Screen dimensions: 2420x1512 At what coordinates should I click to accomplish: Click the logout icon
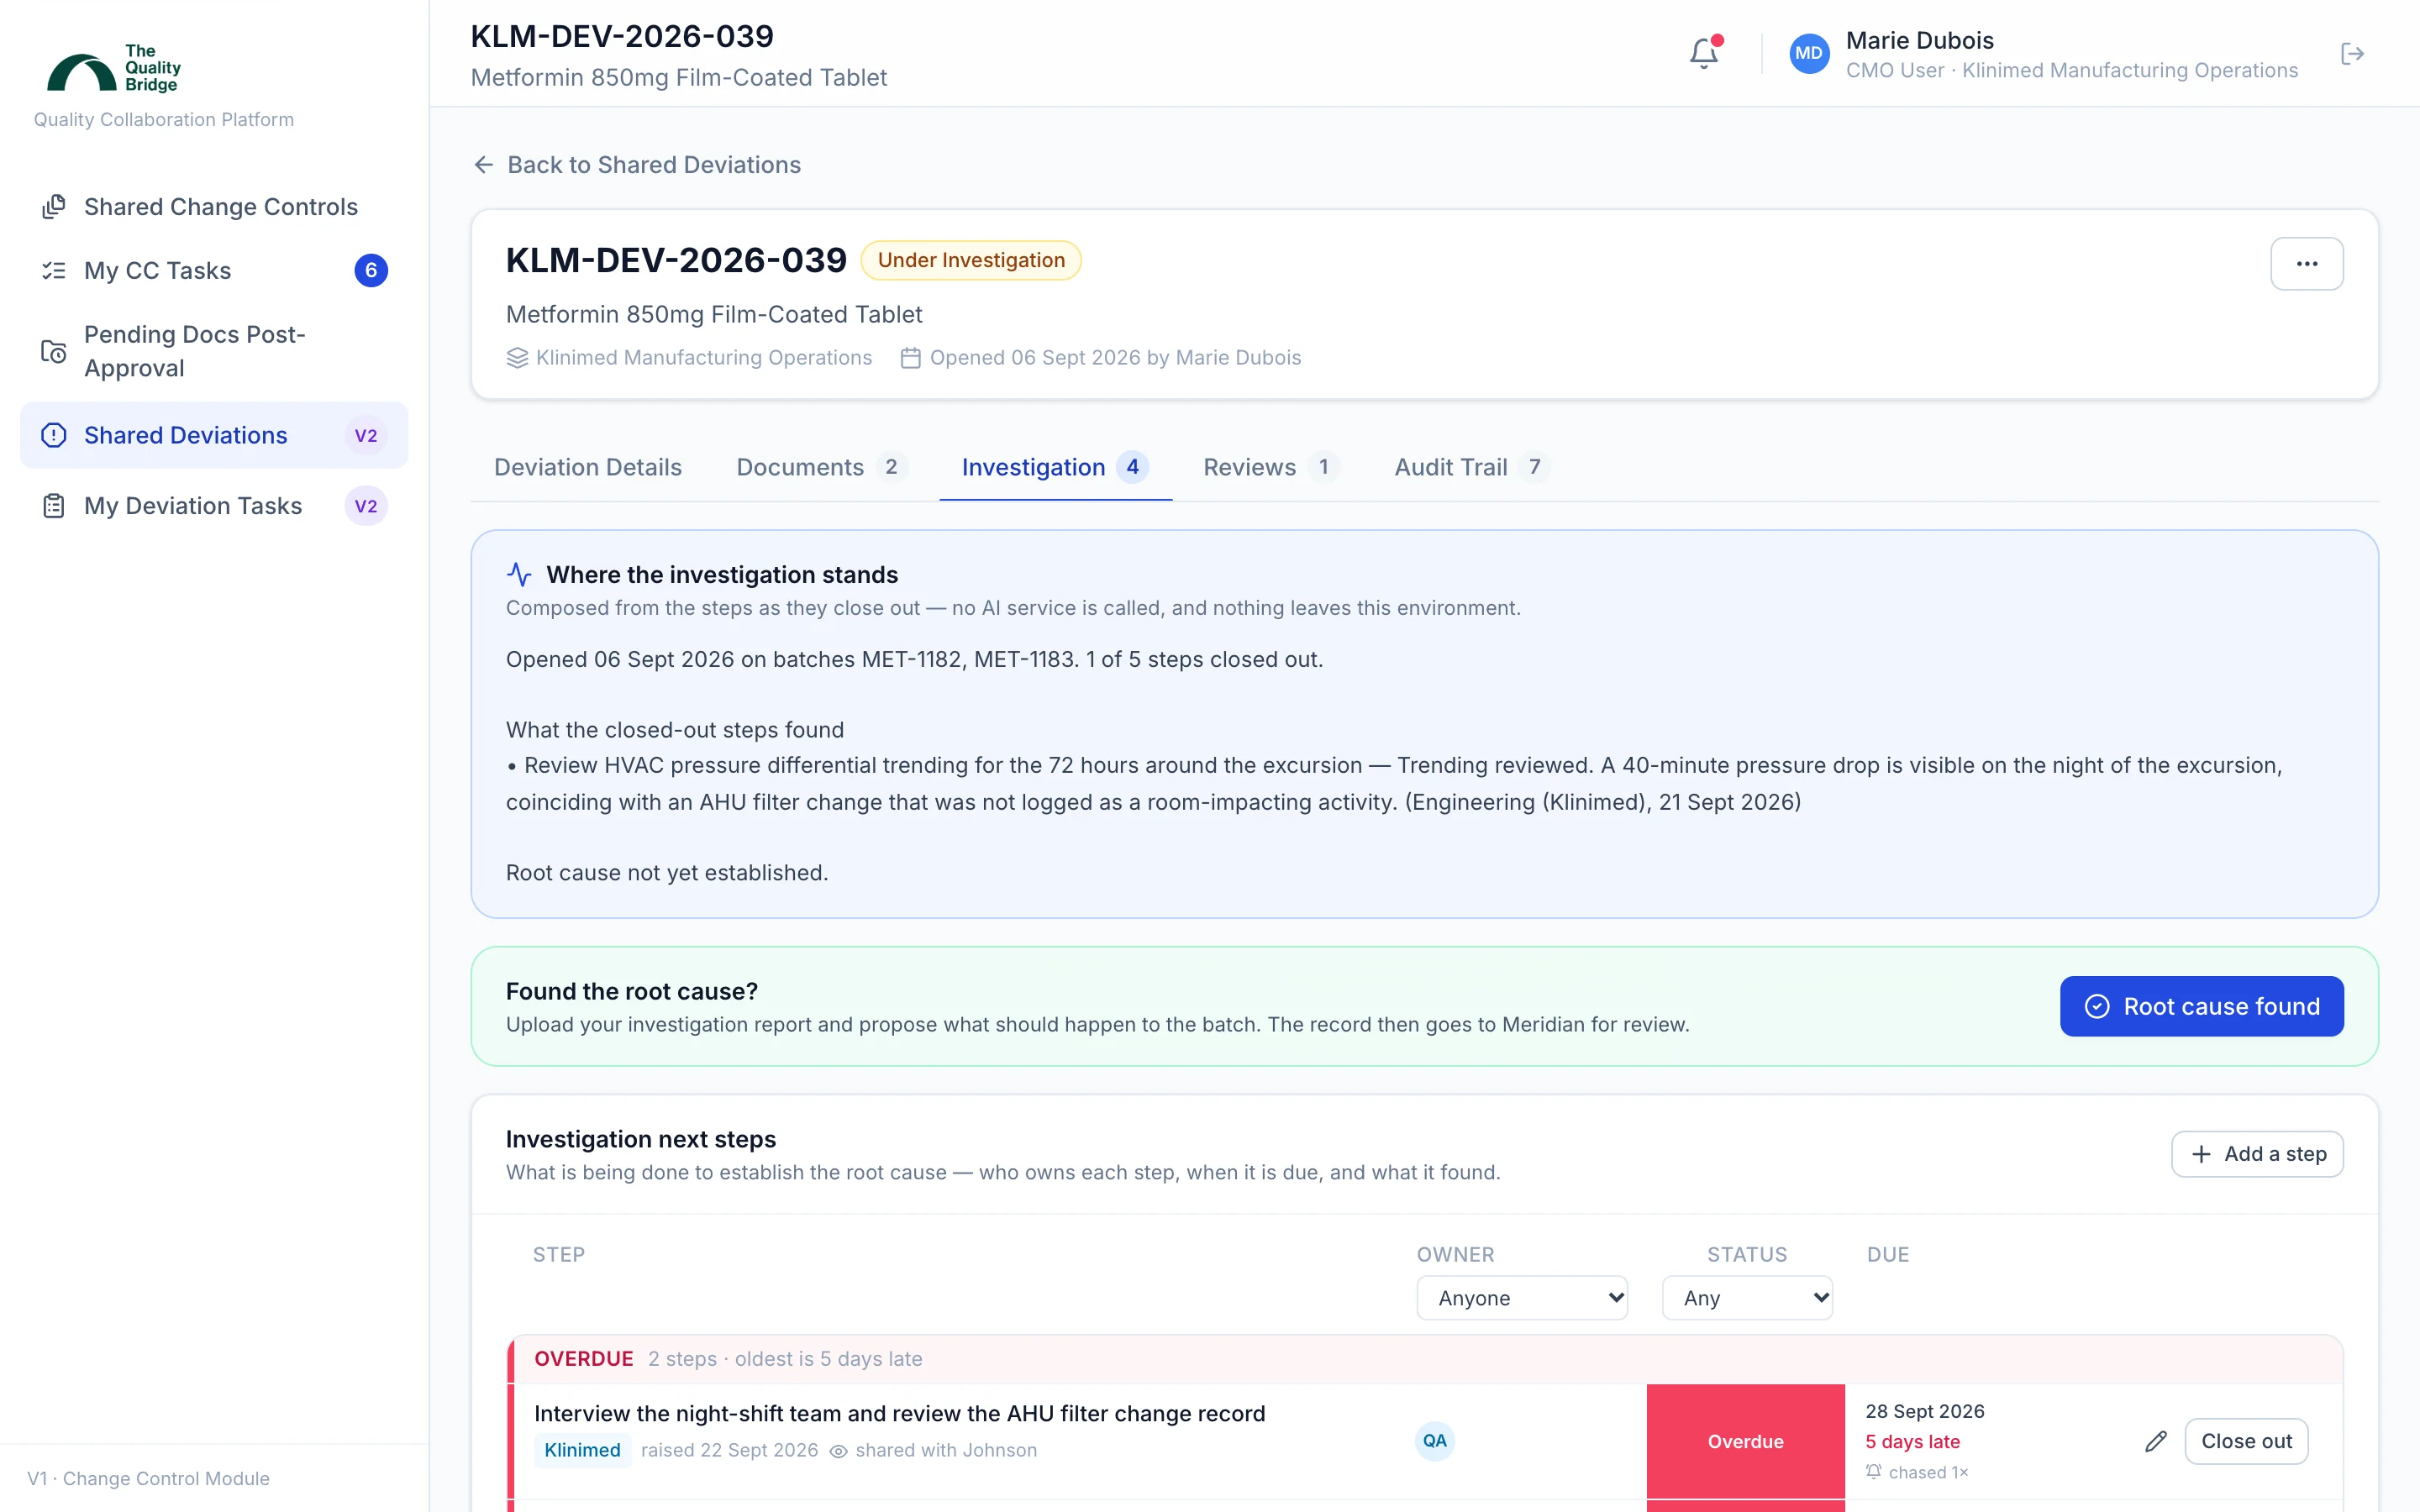click(x=2352, y=53)
